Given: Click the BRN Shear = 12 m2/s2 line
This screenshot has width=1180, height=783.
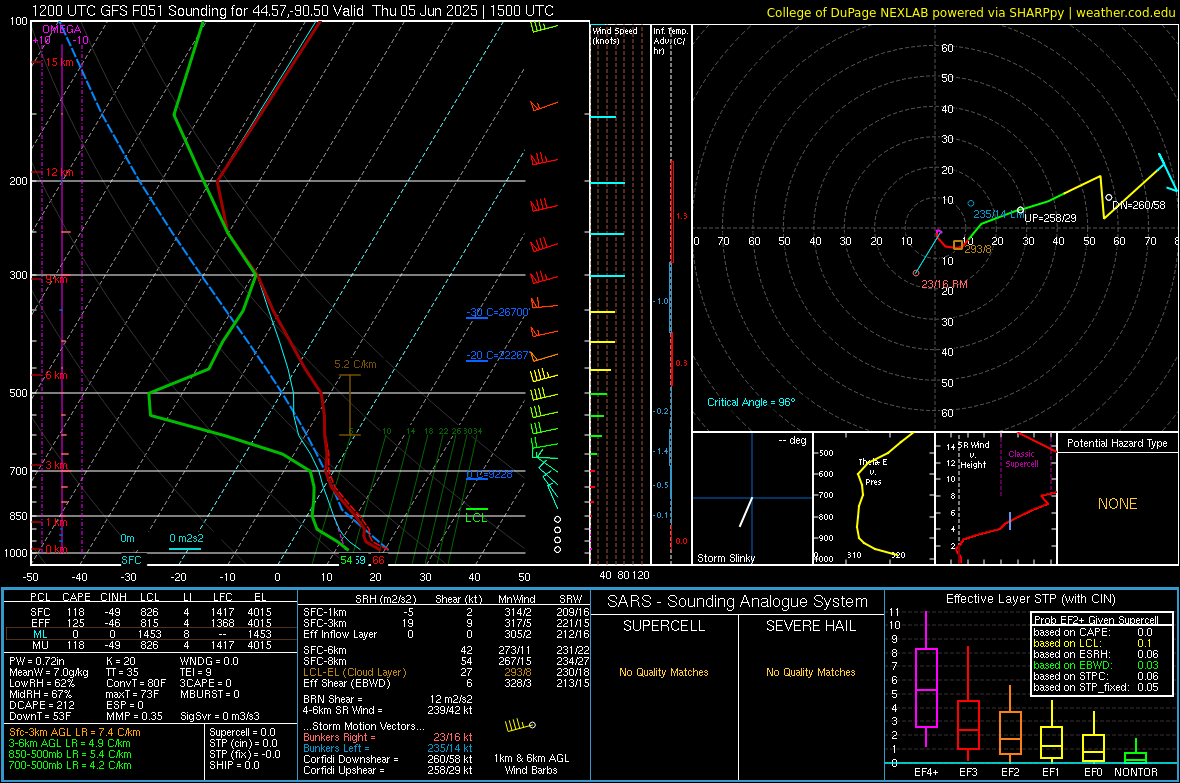Looking at the screenshot, I should tap(388, 699).
